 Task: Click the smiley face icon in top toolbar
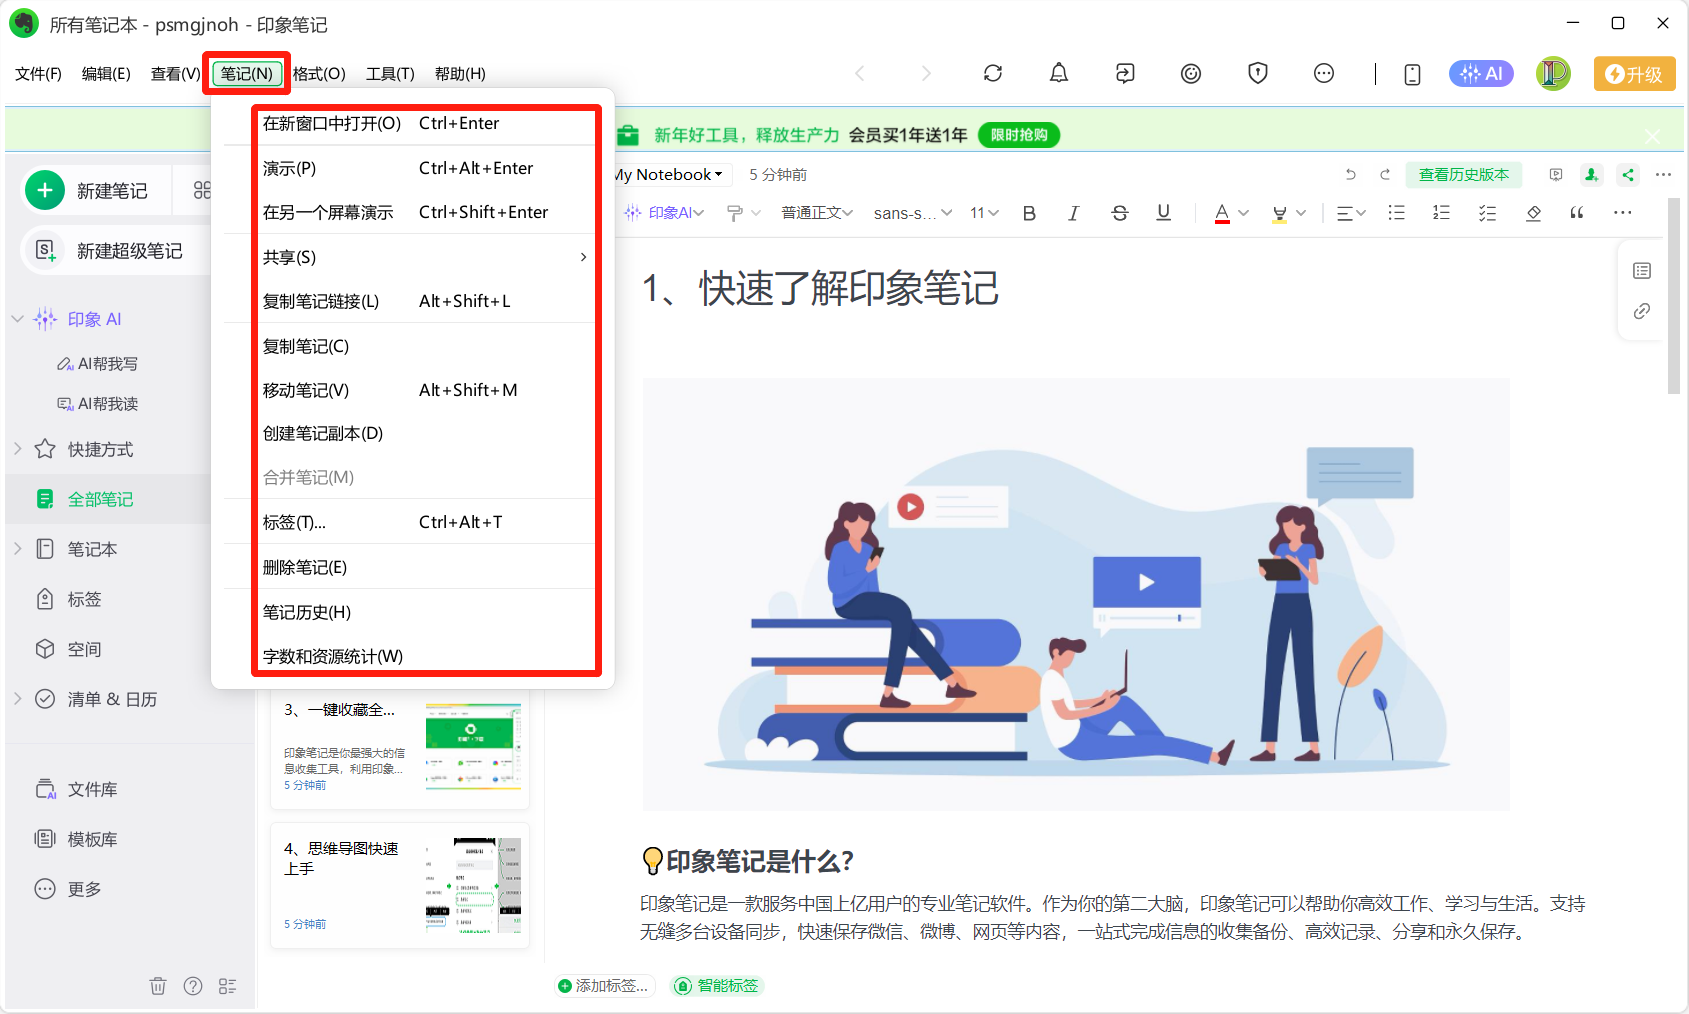tap(1190, 73)
